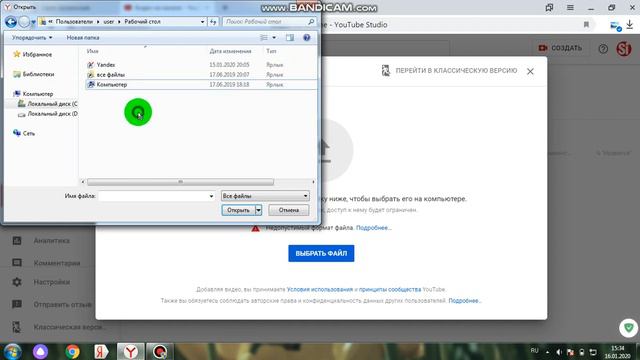Open Условия использования link
The height and width of the screenshot is (360, 640).
320,289
